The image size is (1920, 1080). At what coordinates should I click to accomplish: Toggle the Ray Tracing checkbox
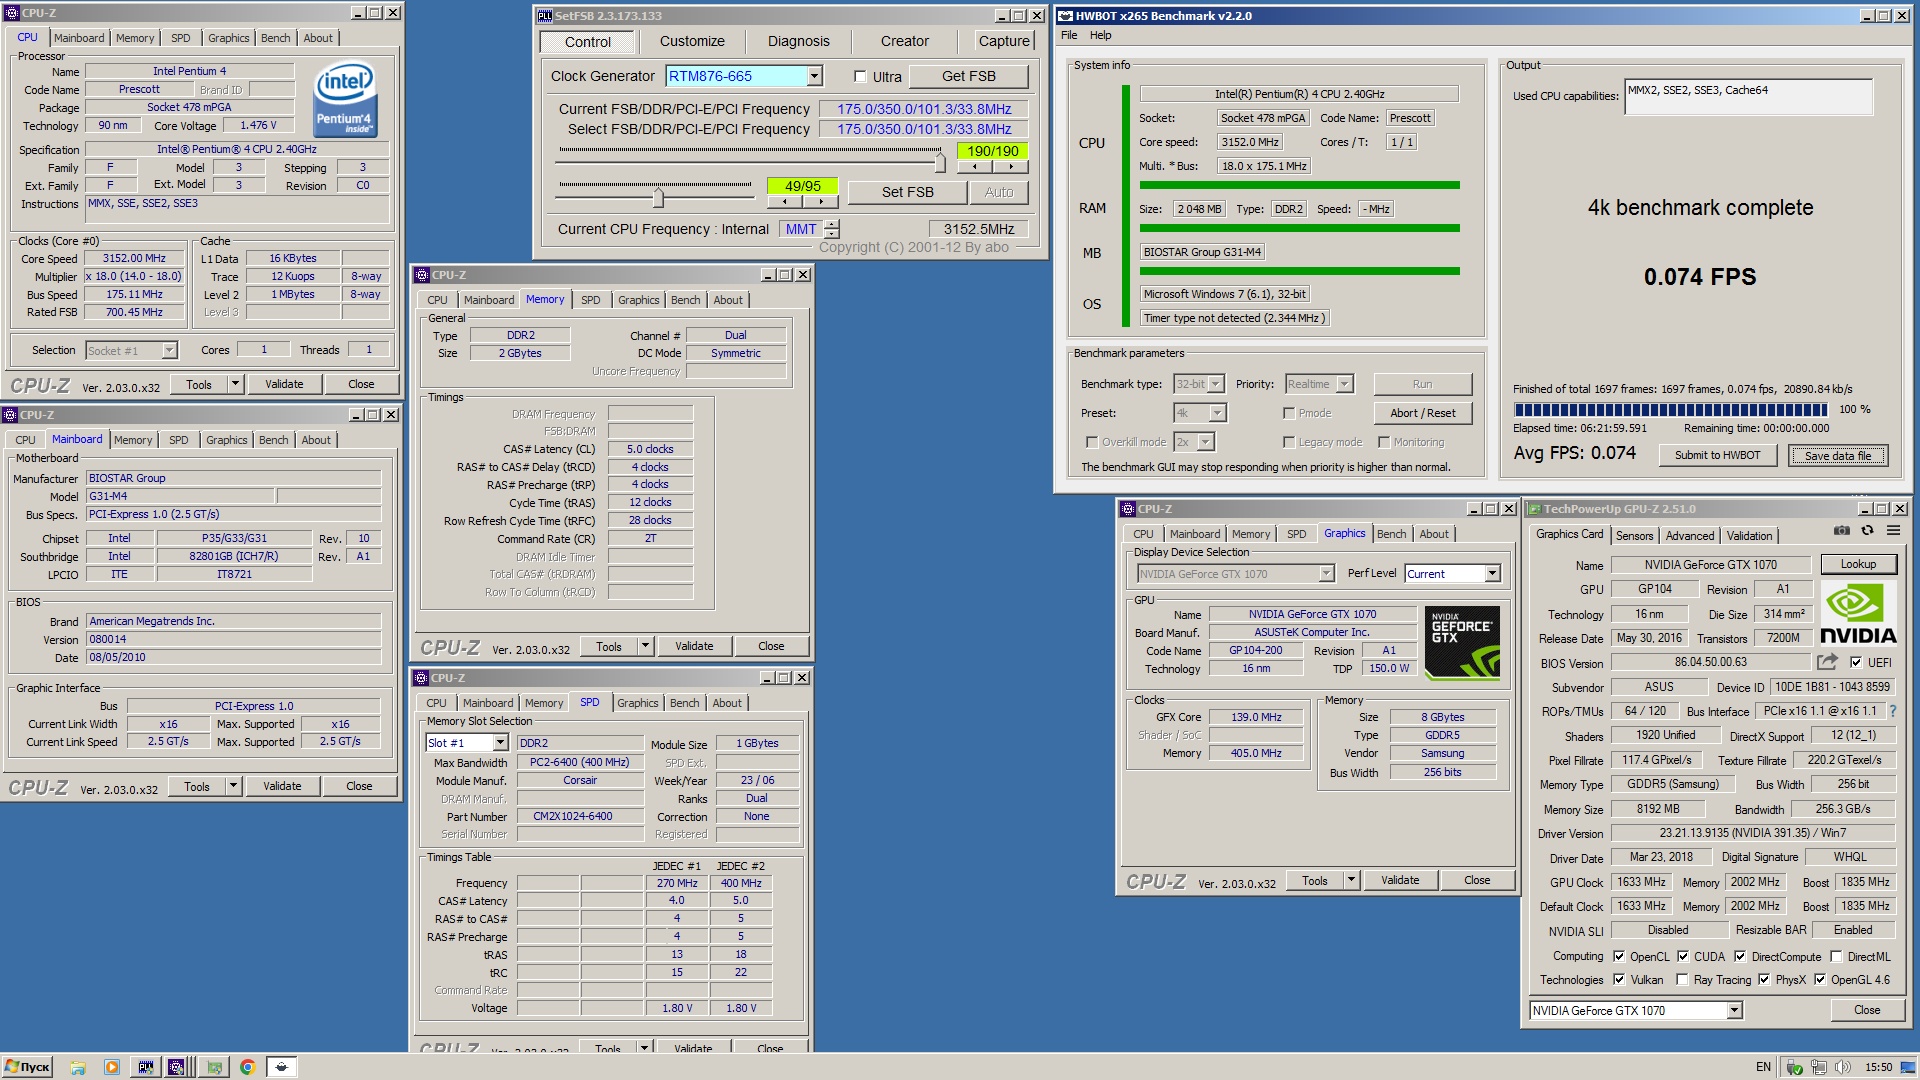tap(1682, 980)
